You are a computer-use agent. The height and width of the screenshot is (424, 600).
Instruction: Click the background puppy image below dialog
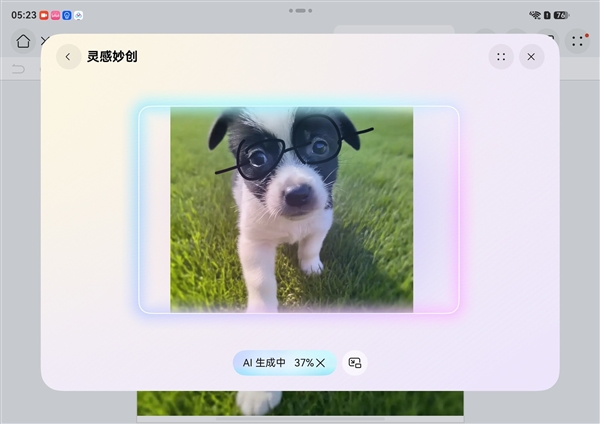300,403
